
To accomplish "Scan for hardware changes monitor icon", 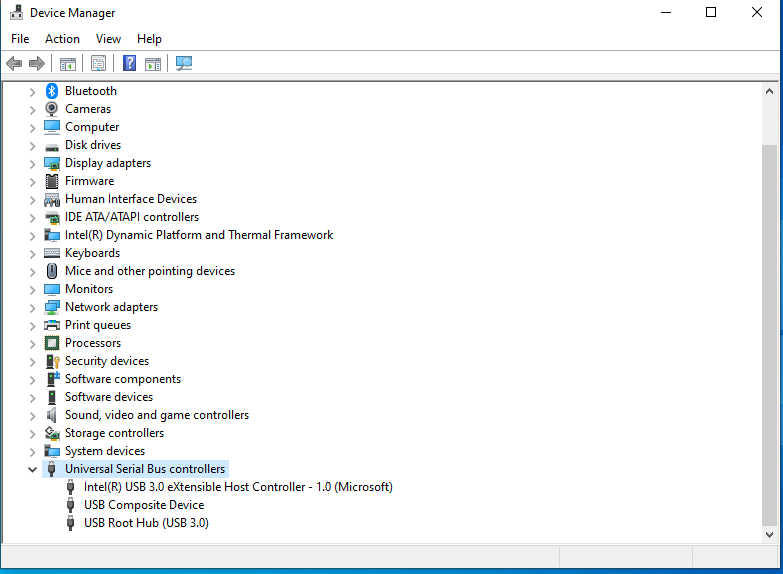I will [184, 63].
